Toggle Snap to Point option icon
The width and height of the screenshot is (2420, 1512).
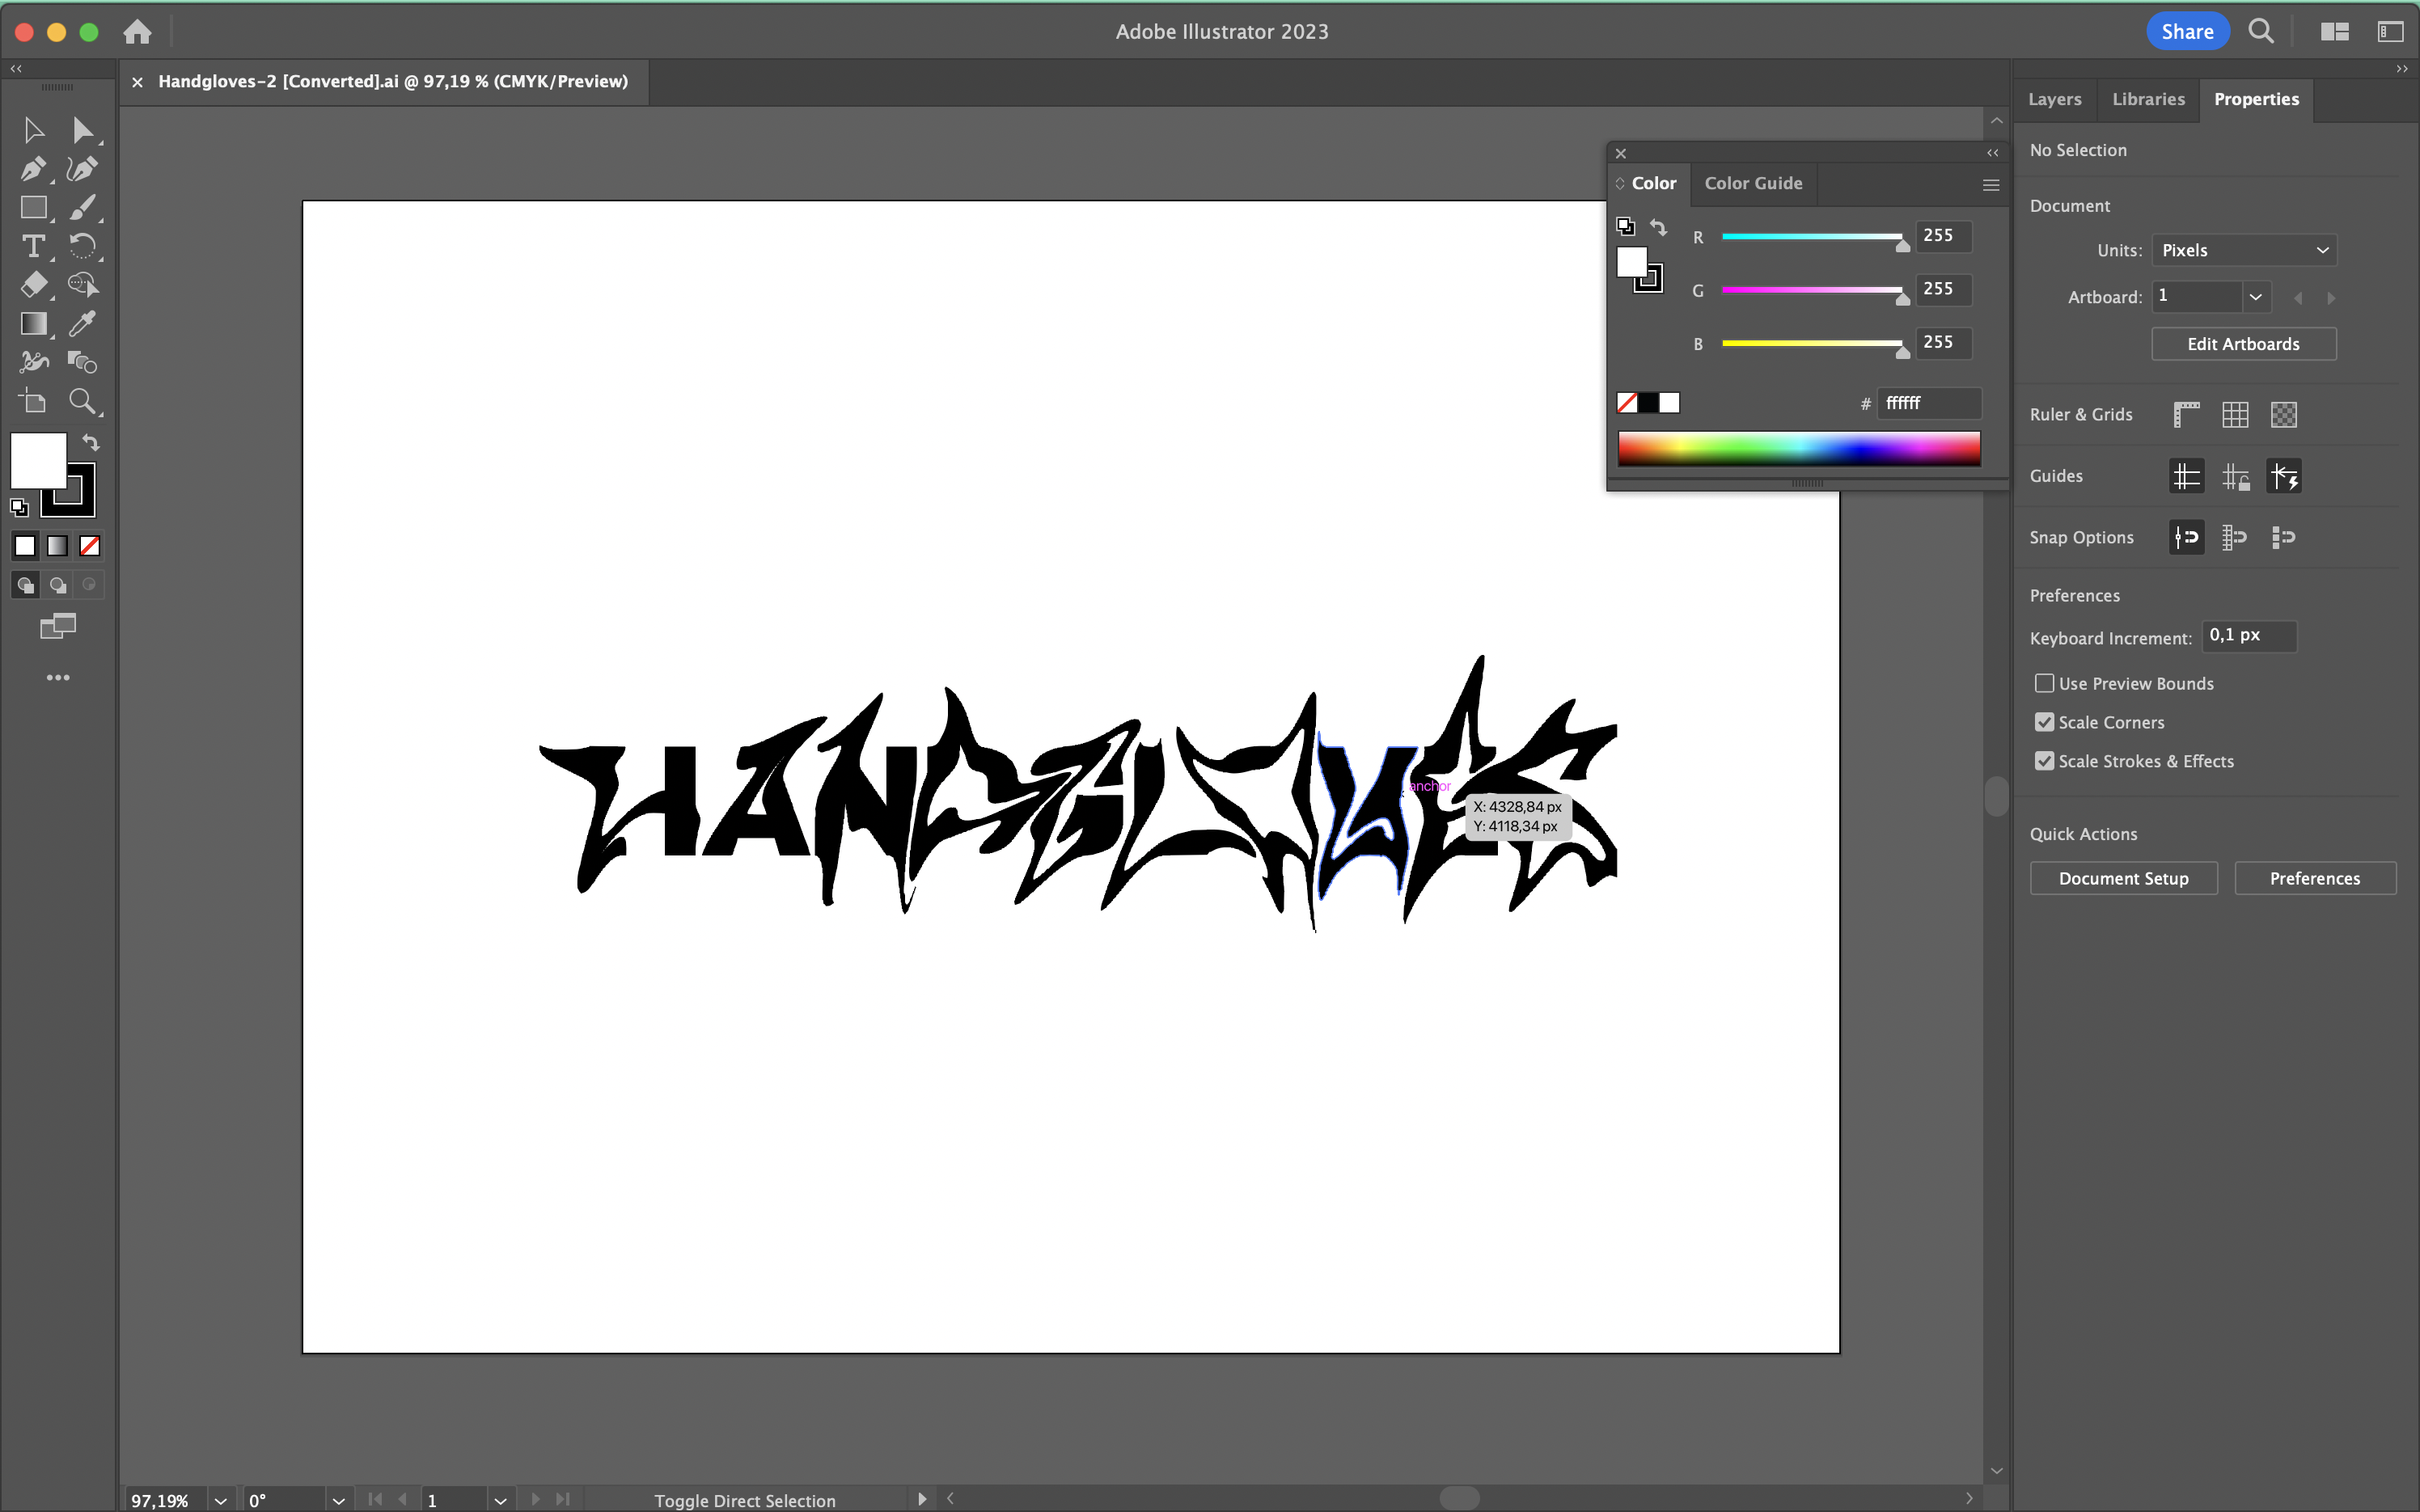2186,537
